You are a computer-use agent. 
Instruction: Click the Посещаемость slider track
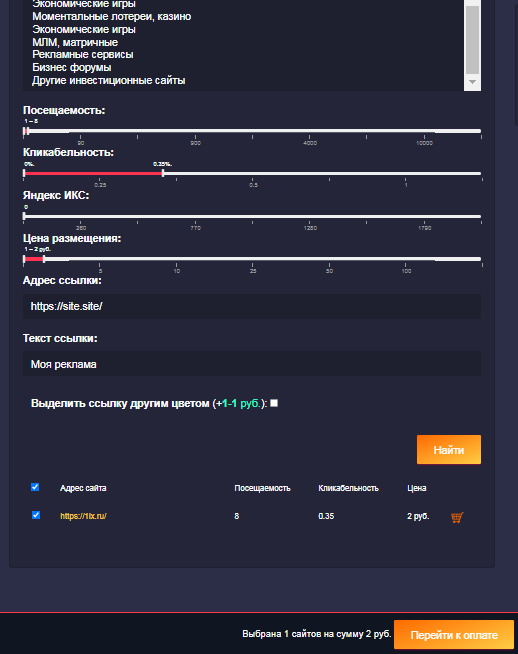click(x=252, y=131)
